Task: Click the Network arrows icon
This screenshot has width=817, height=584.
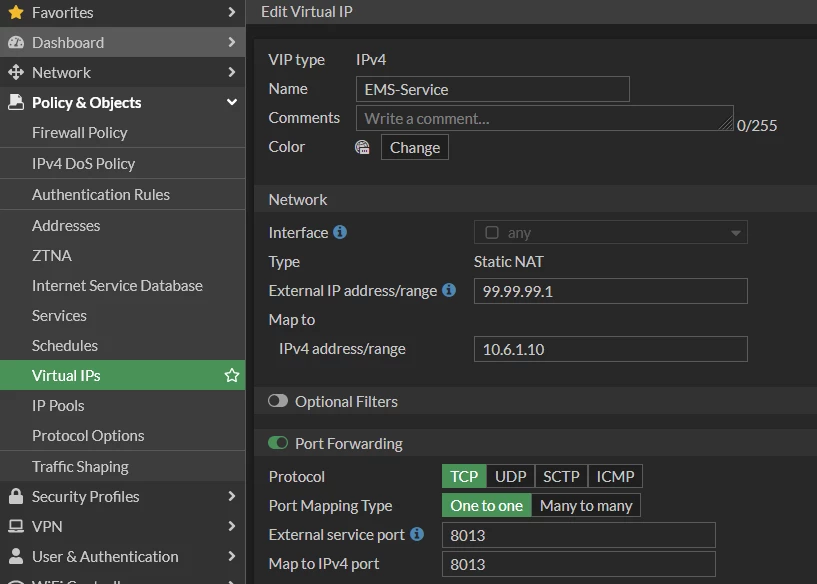Action: click(16, 72)
